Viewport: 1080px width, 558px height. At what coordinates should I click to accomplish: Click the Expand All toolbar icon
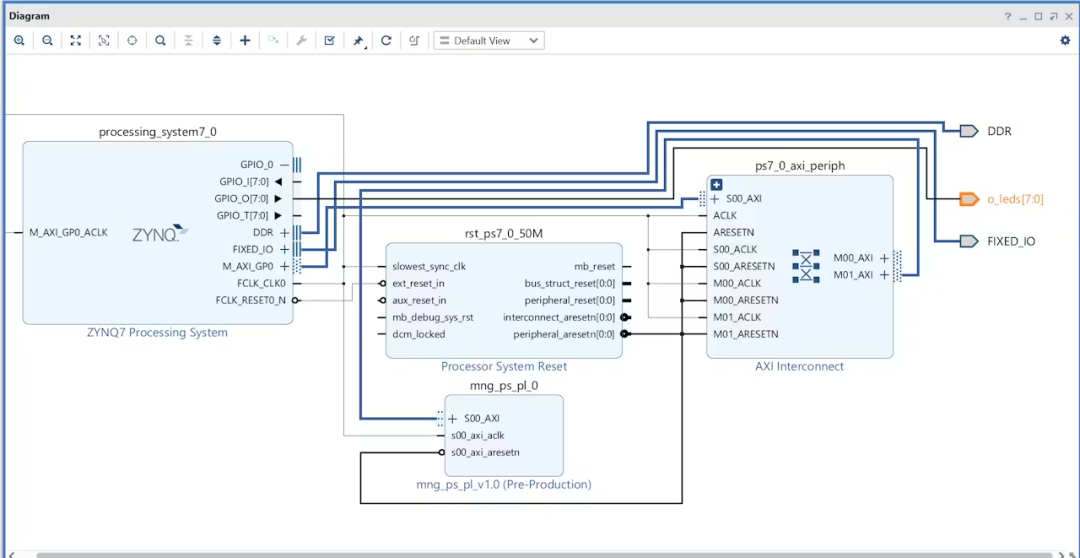point(217,41)
